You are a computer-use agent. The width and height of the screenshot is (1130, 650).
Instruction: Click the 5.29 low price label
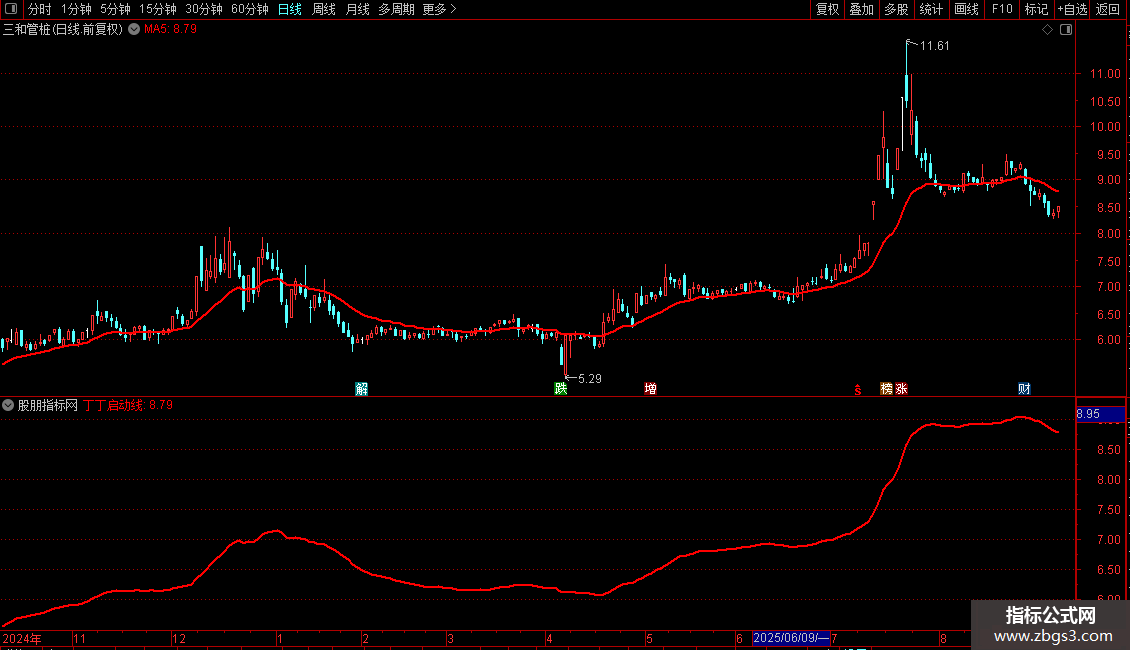(x=590, y=379)
